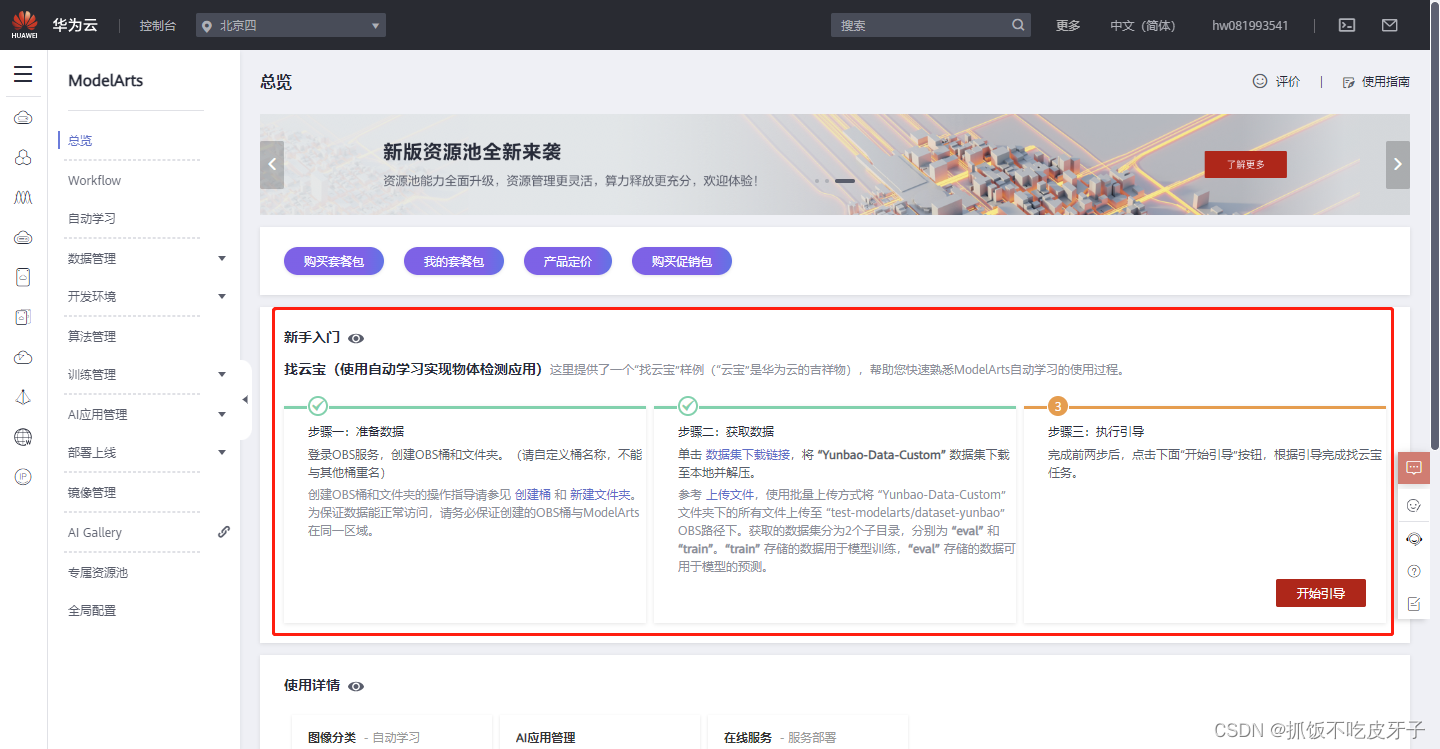Click the external link icon beside AI Gallery
The image size is (1440, 749).
click(223, 531)
